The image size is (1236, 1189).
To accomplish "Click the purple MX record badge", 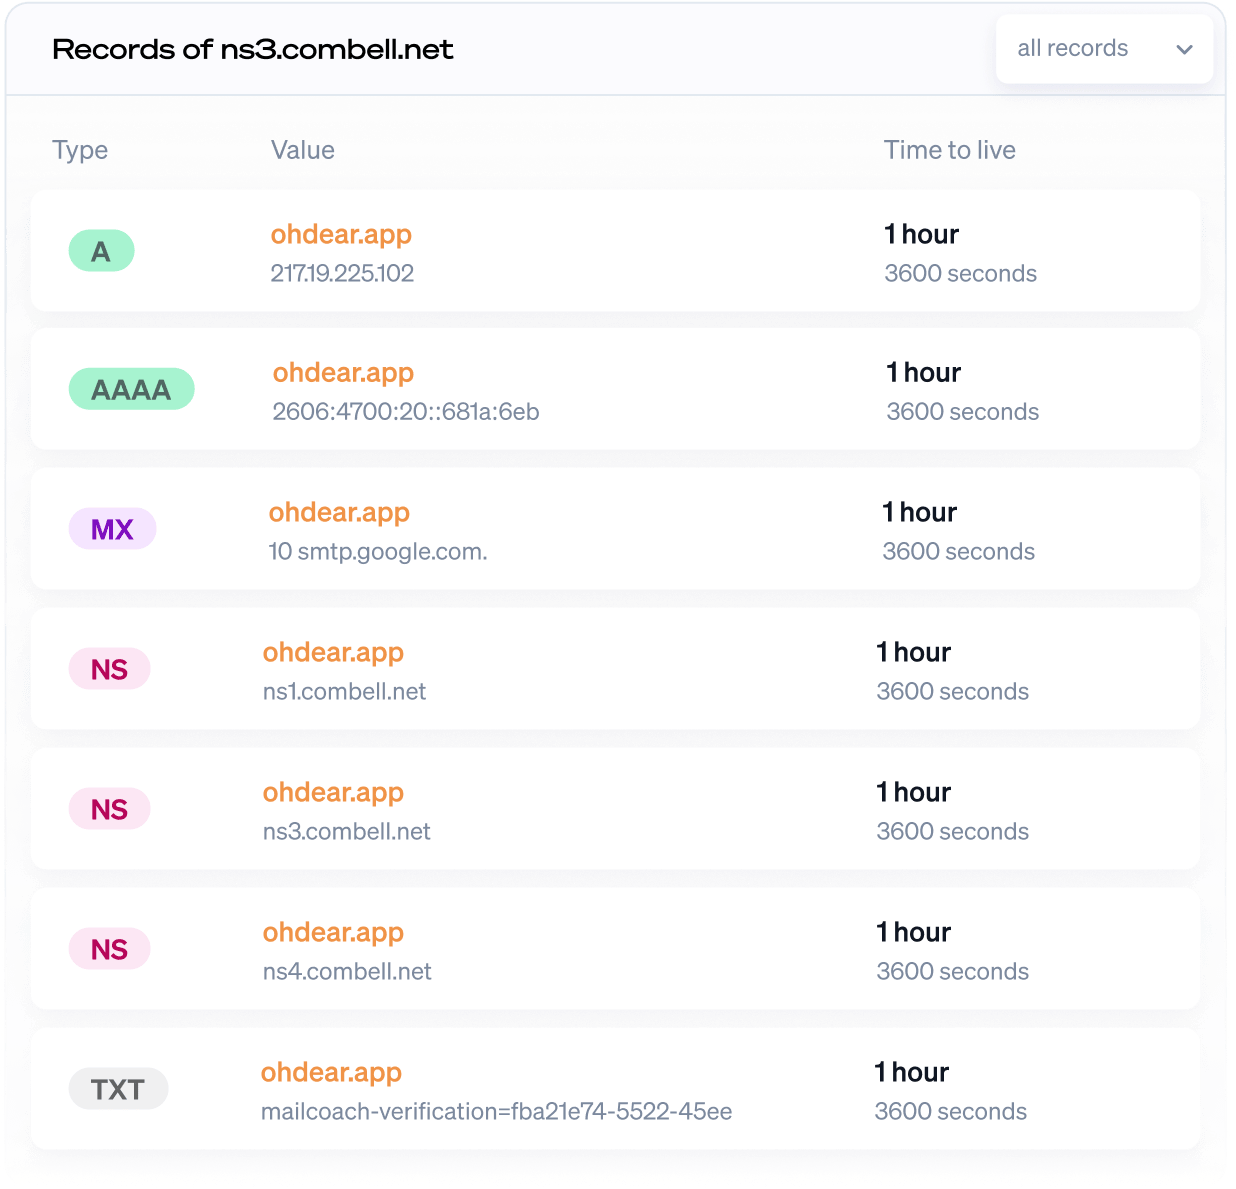I will point(112,529).
